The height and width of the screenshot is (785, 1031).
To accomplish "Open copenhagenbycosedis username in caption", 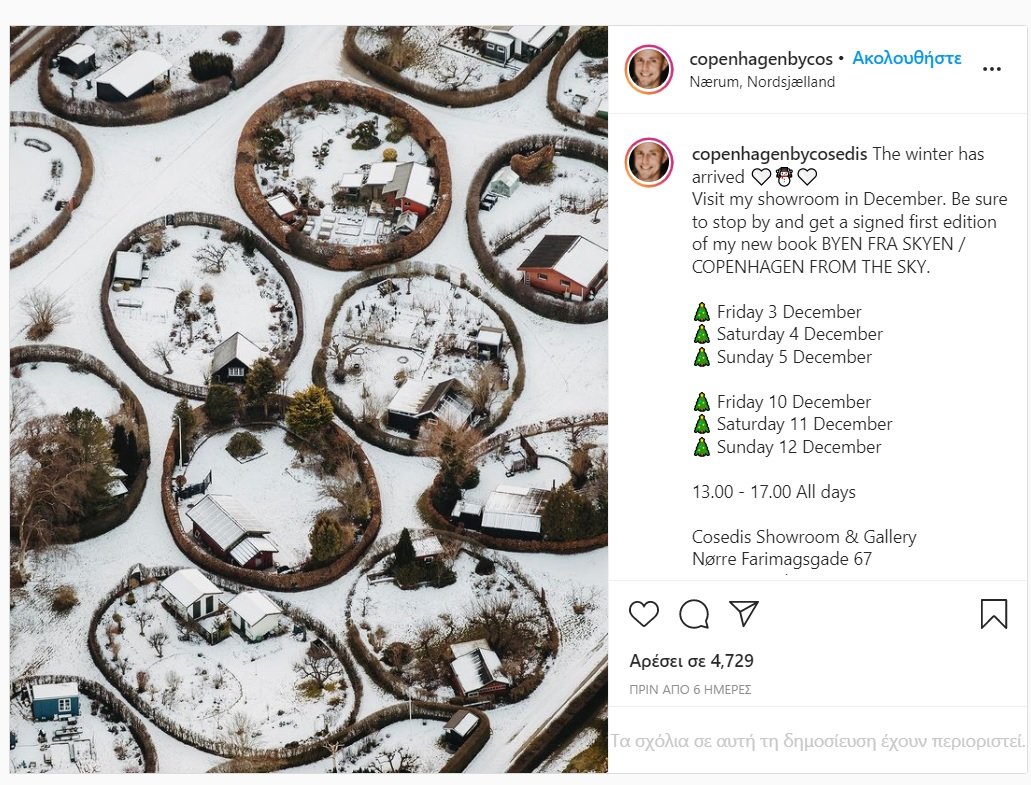I will coord(779,154).
